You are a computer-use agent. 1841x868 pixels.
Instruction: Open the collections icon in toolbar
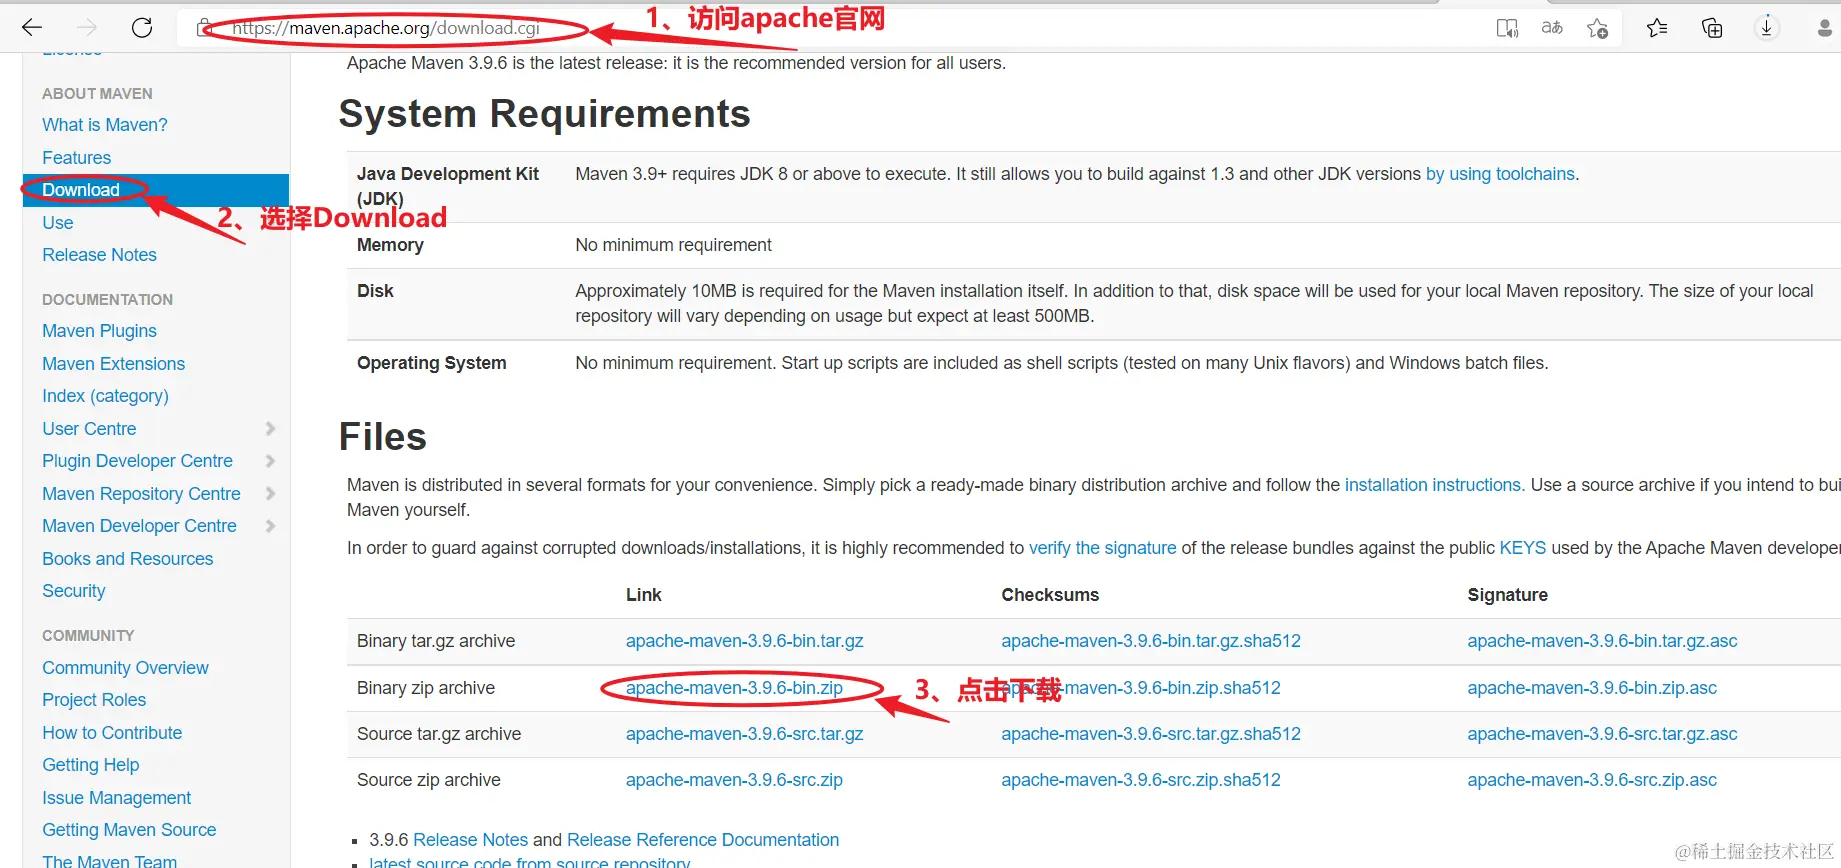pyautogui.click(x=1712, y=28)
